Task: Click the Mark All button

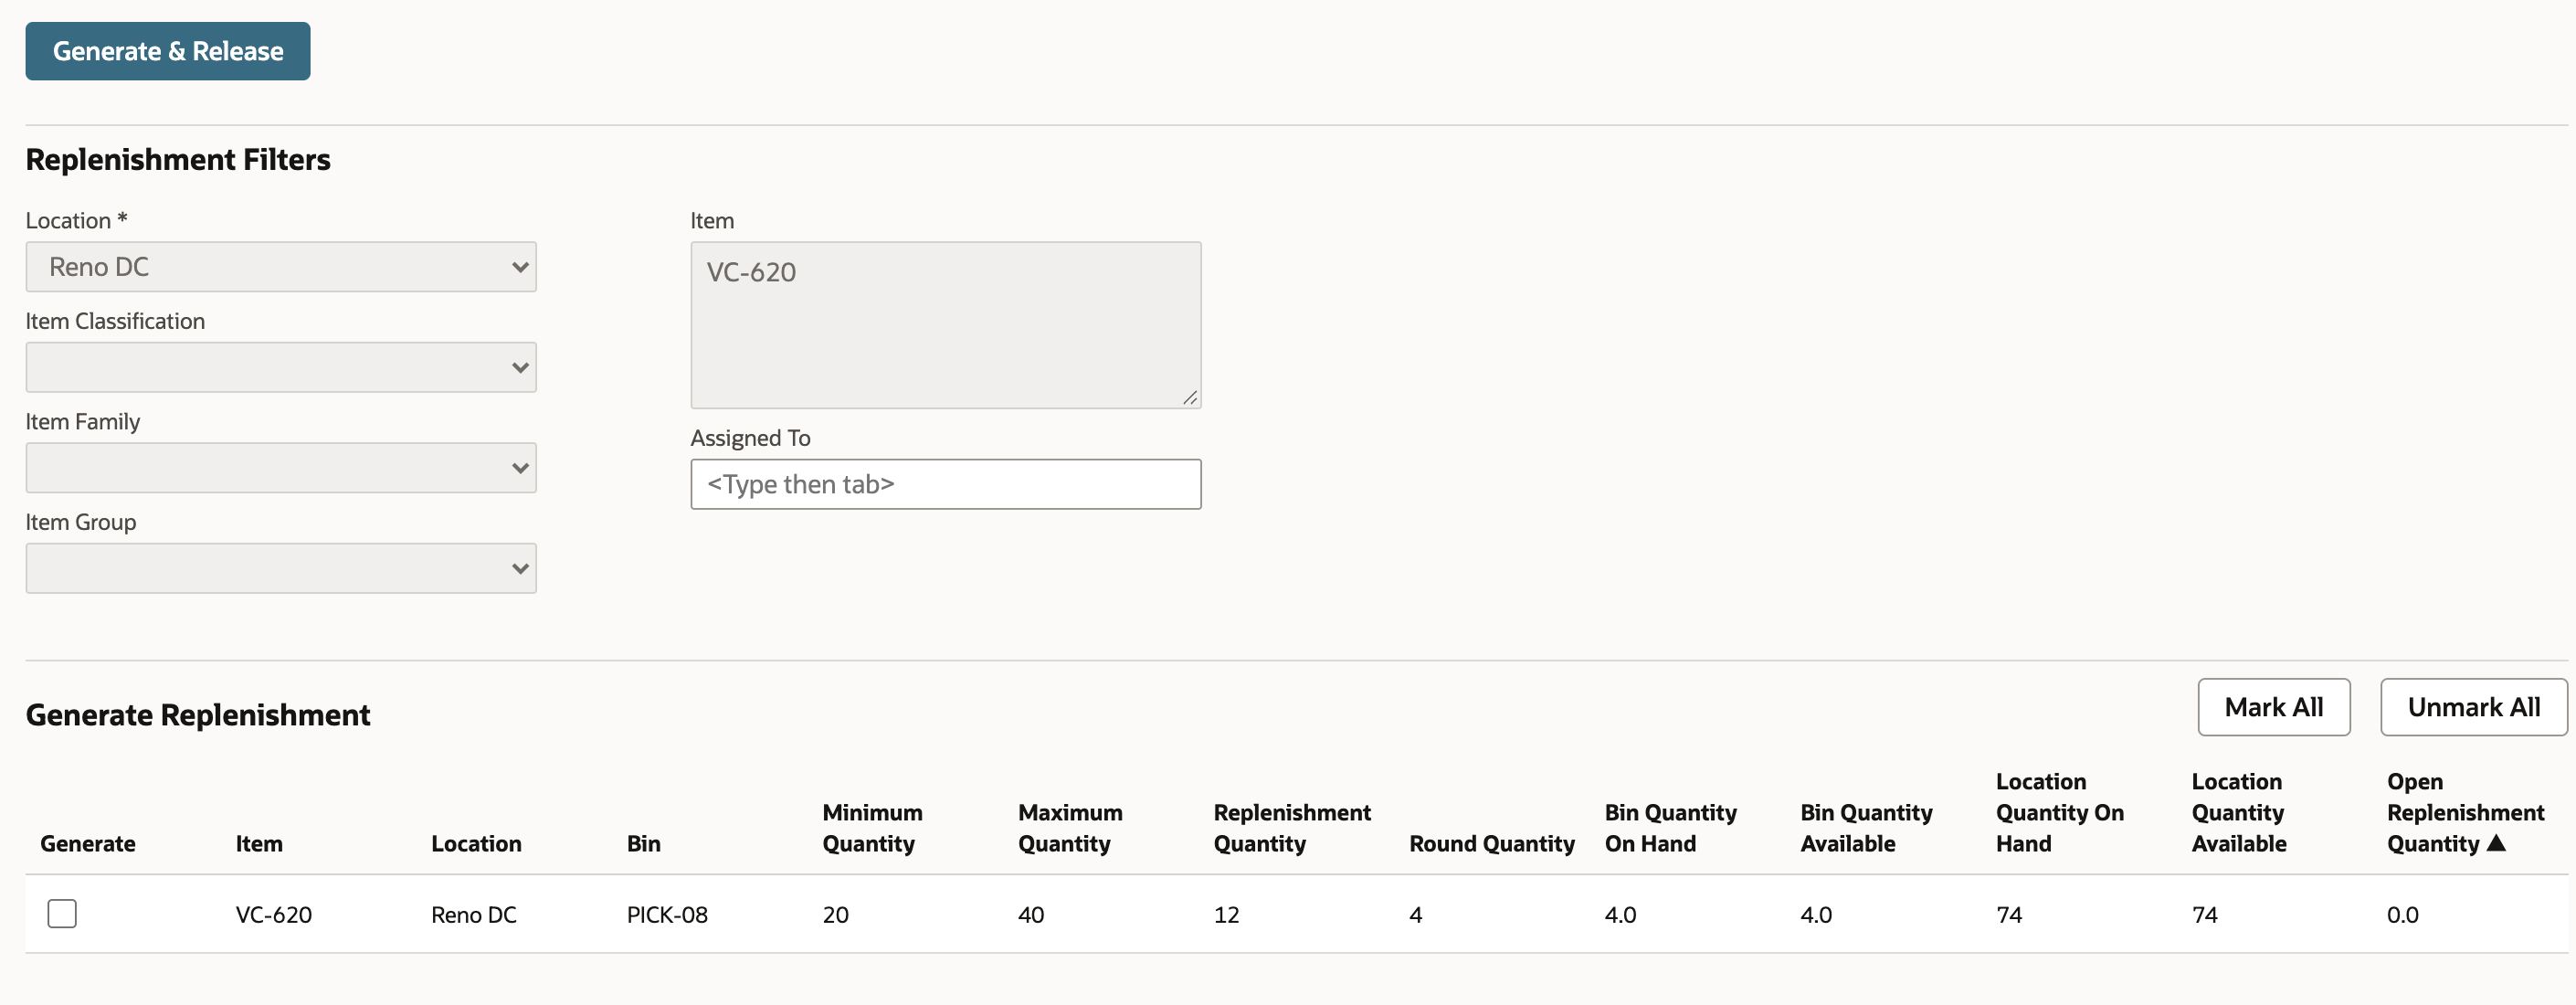Action: [x=2273, y=707]
